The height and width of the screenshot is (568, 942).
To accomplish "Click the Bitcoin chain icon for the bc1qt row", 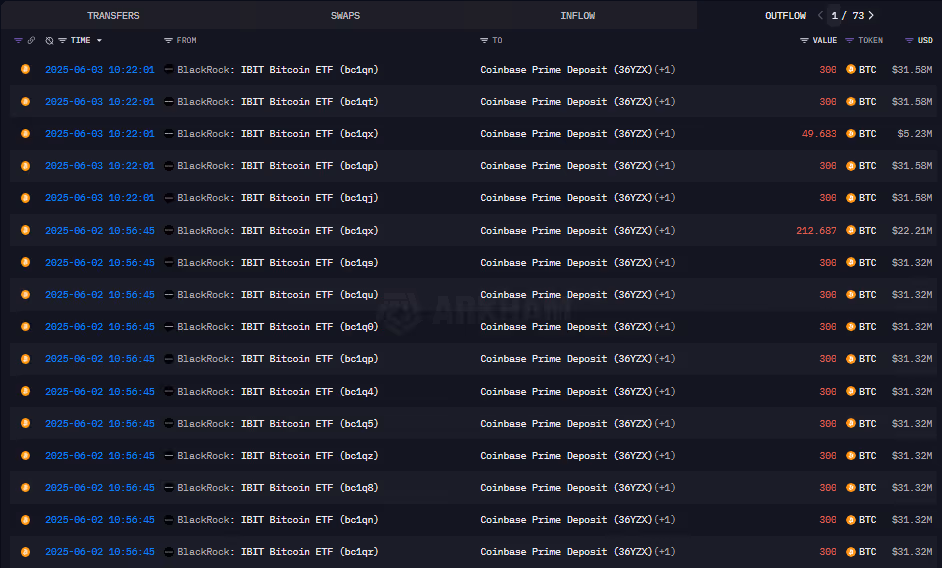I will (x=25, y=101).
